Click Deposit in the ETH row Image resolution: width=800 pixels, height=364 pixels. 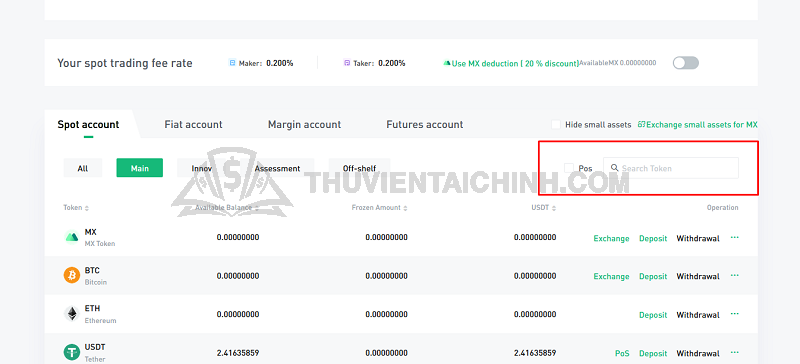pyautogui.click(x=653, y=315)
